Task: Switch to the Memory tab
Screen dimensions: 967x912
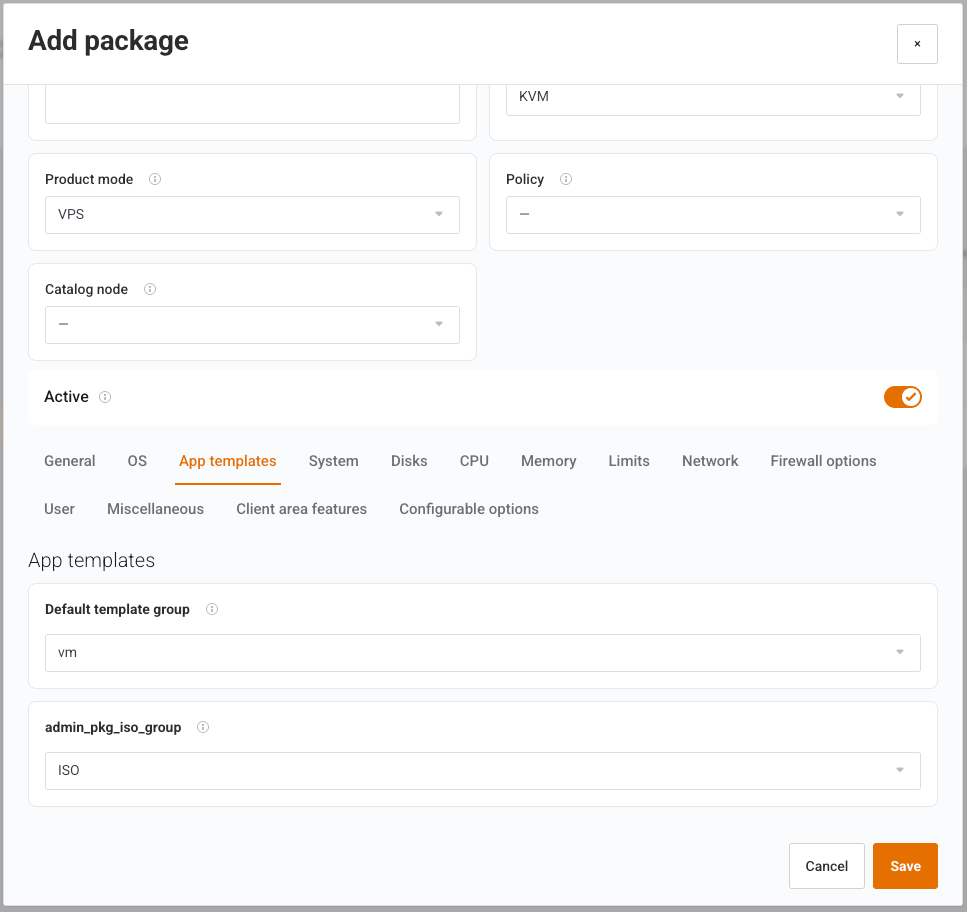Action: [x=548, y=461]
